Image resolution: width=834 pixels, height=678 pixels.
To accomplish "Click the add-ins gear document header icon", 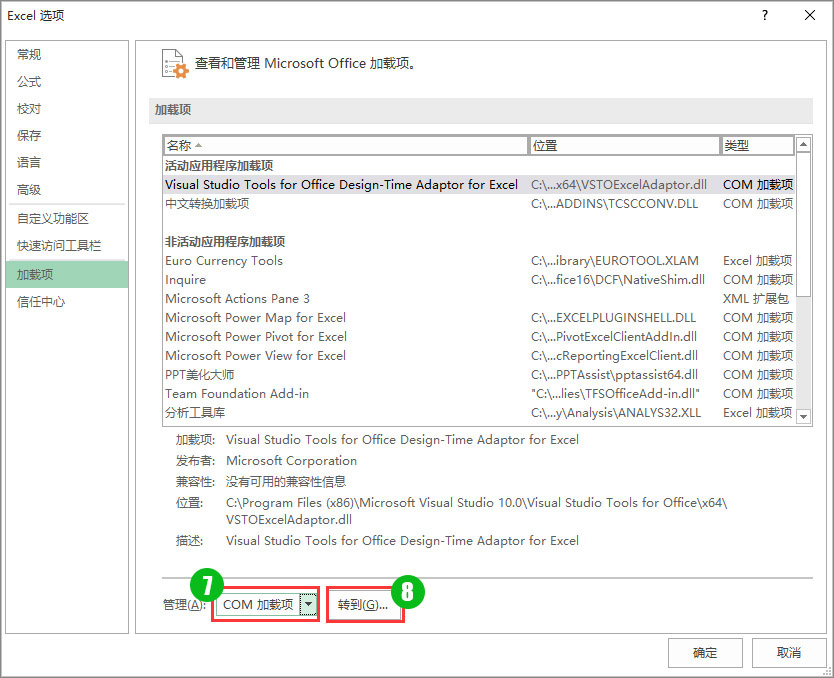I will pyautogui.click(x=175, y=64).
